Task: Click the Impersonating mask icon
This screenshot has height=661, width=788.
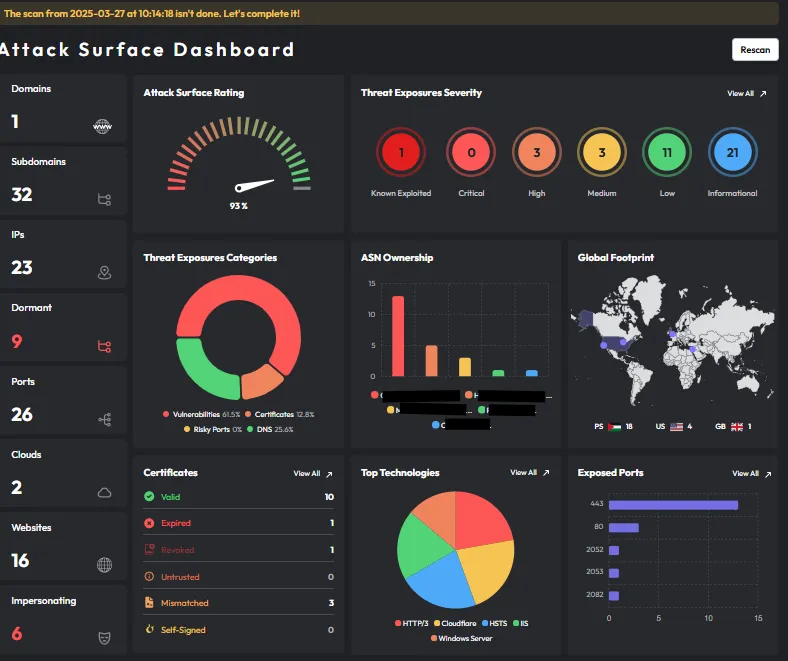Action: tap(104, 636)
